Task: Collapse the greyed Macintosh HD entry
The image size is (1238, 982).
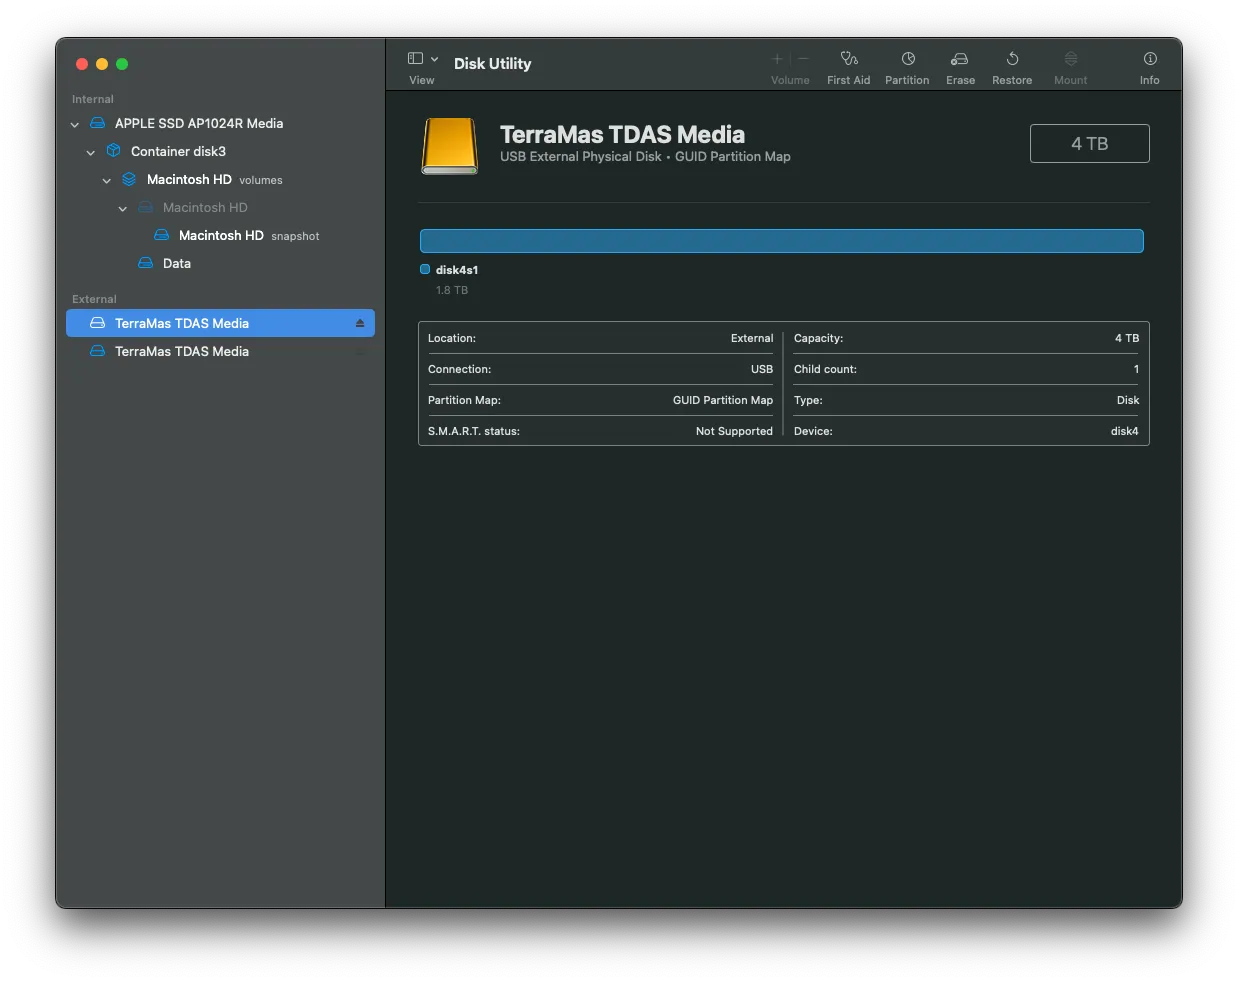Action: coord(123,208)
